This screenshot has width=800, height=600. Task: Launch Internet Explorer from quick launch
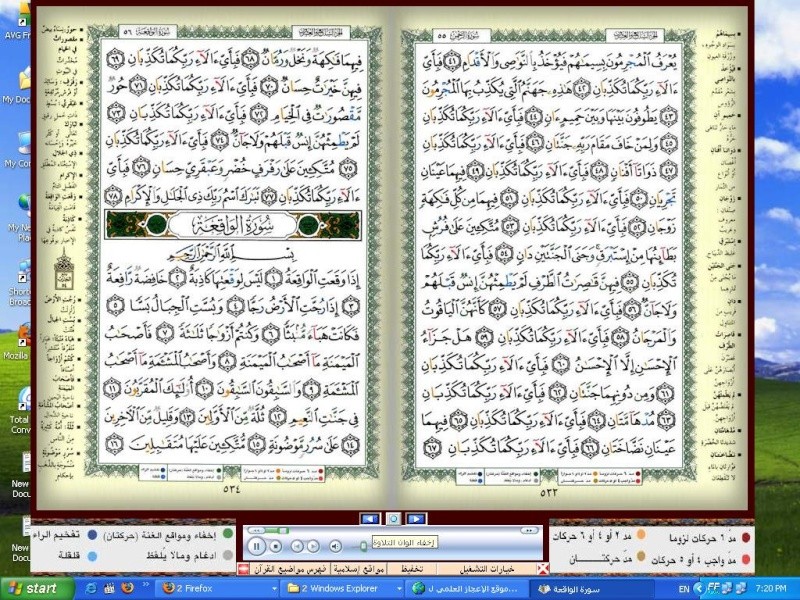[91, 588]
